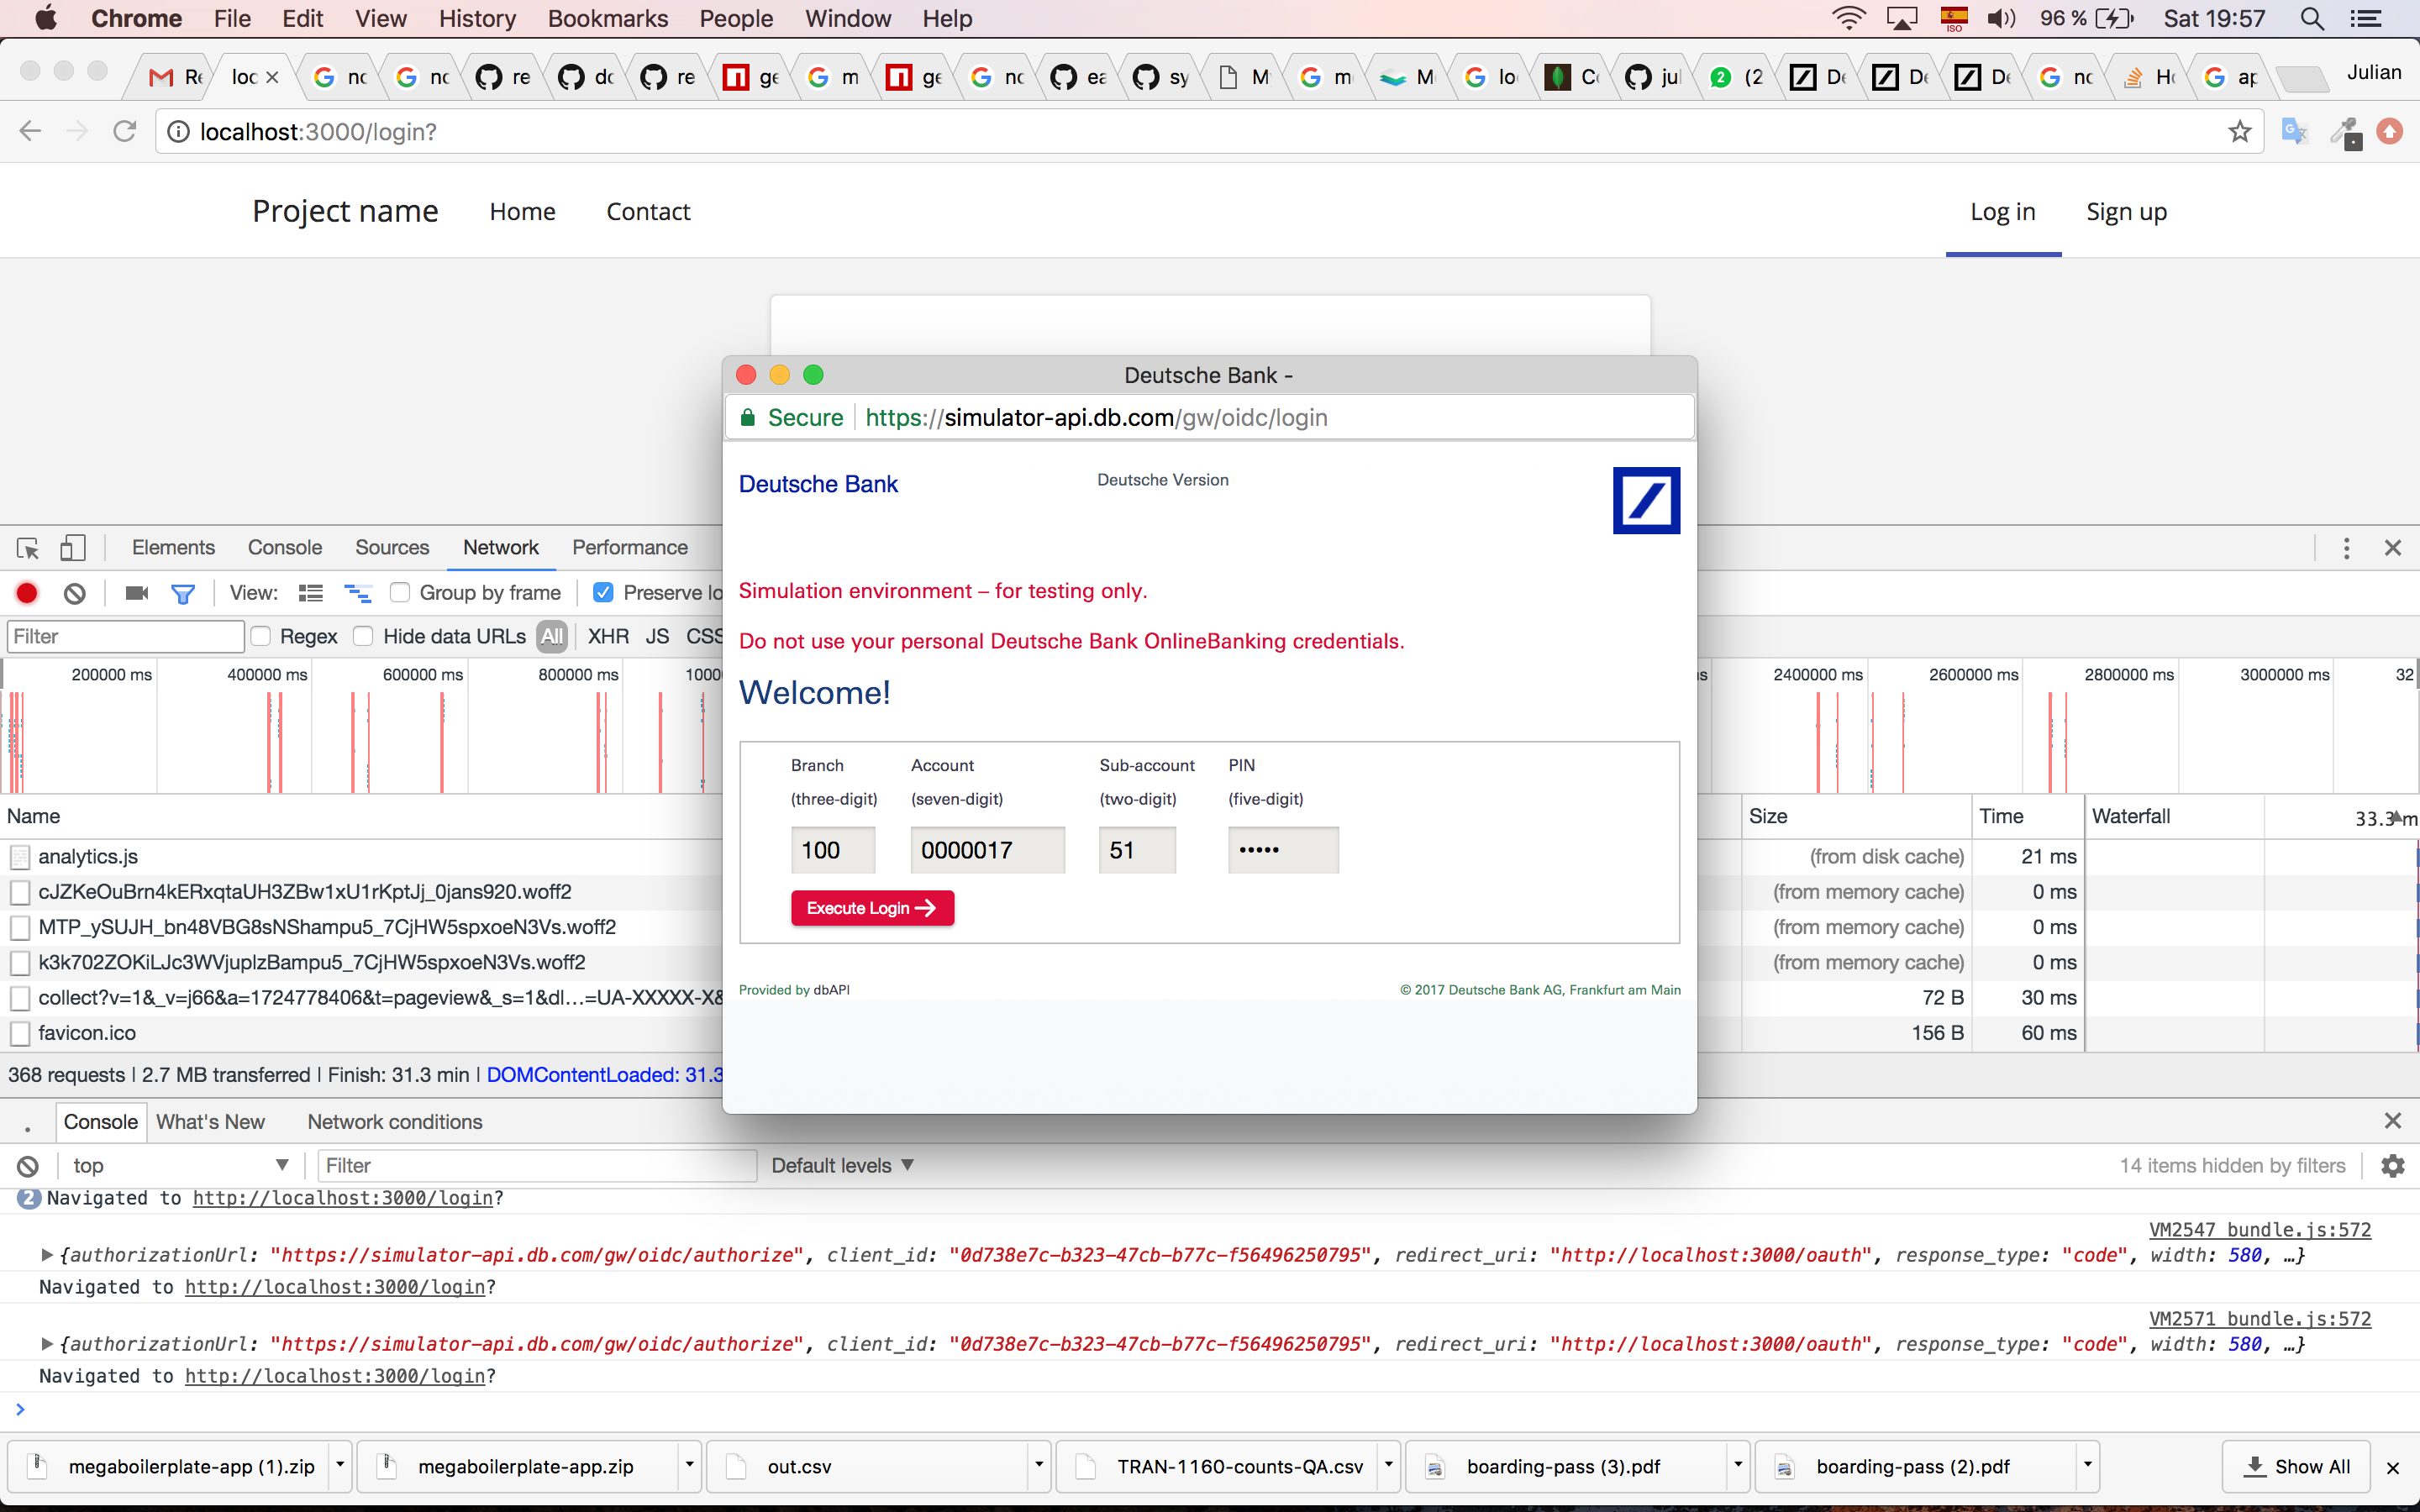Viewport: 2420px width, 1512px height.
Task: Open the Default levels dropdown
Action: pyautogui.click(x=842, y=1165)
